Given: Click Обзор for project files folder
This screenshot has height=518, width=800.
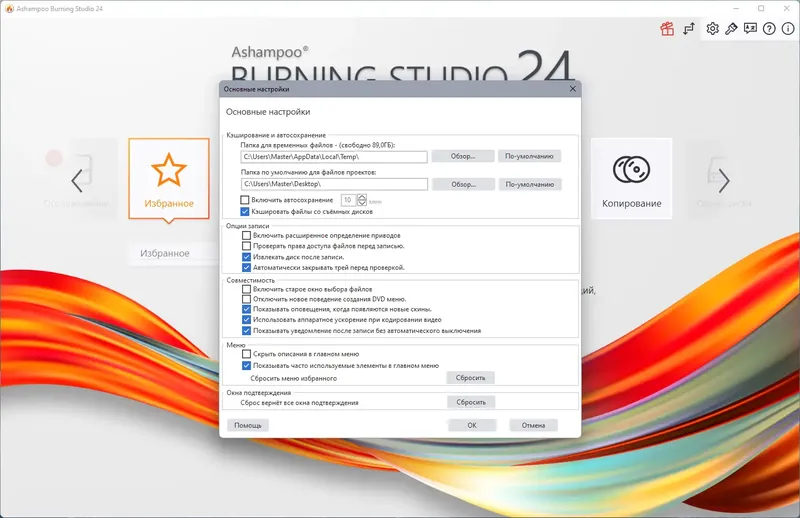Looking at the screenshot, I should click(x=463, y=184).
